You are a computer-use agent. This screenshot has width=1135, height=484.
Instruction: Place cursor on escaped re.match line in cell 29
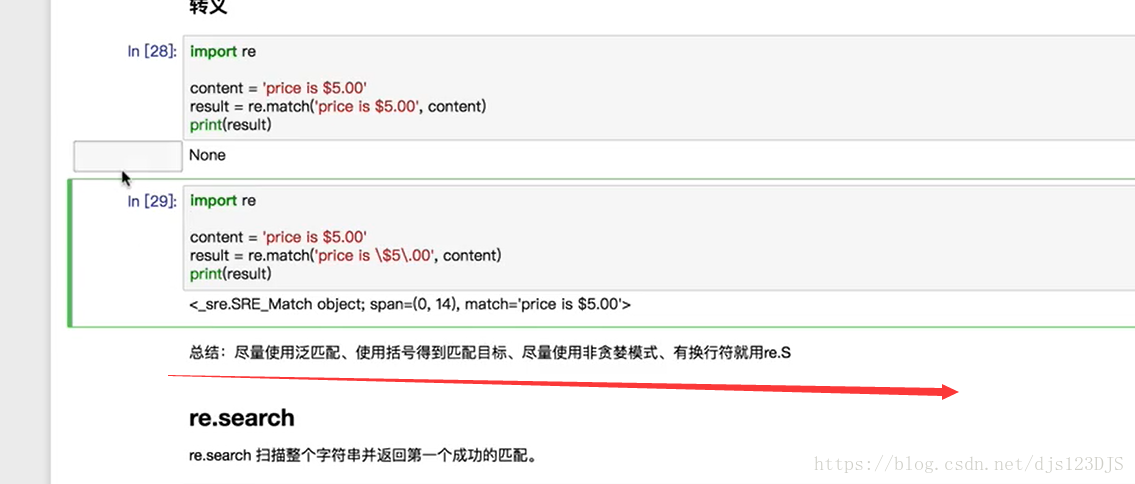(x=345, y=255)
